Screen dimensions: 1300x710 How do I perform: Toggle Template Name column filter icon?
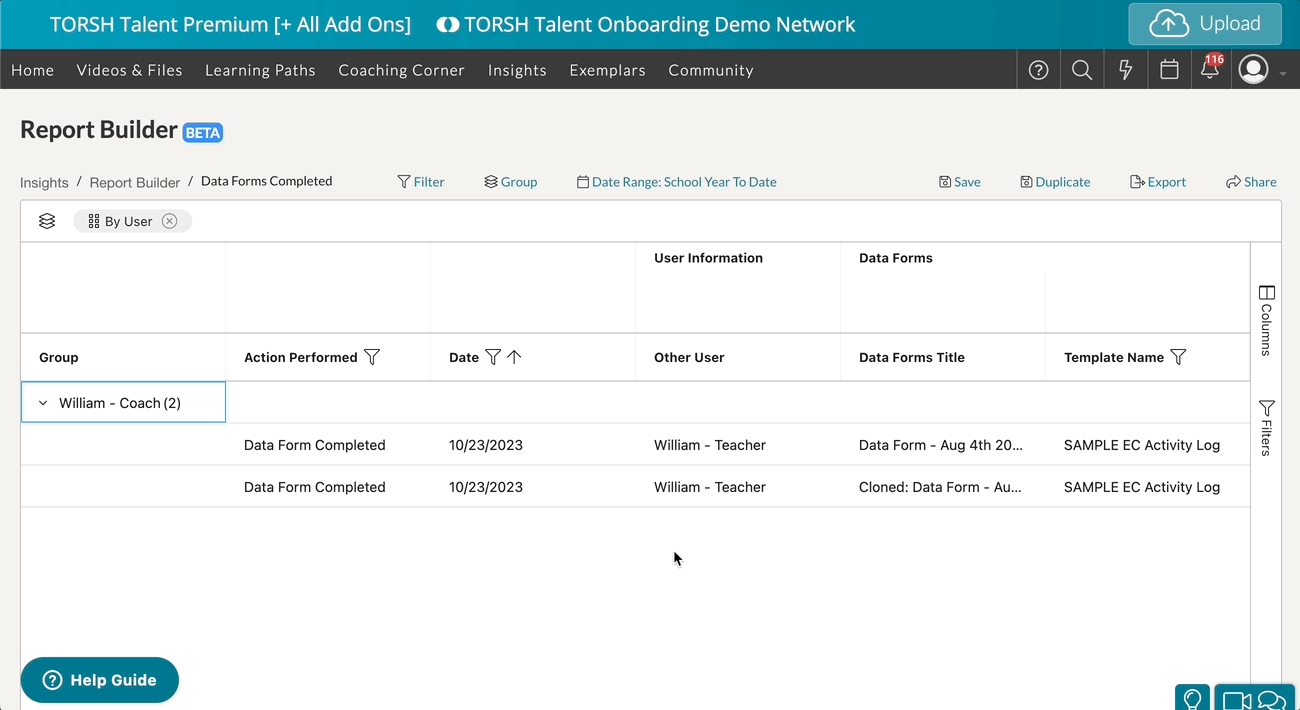pos(1178,357)
